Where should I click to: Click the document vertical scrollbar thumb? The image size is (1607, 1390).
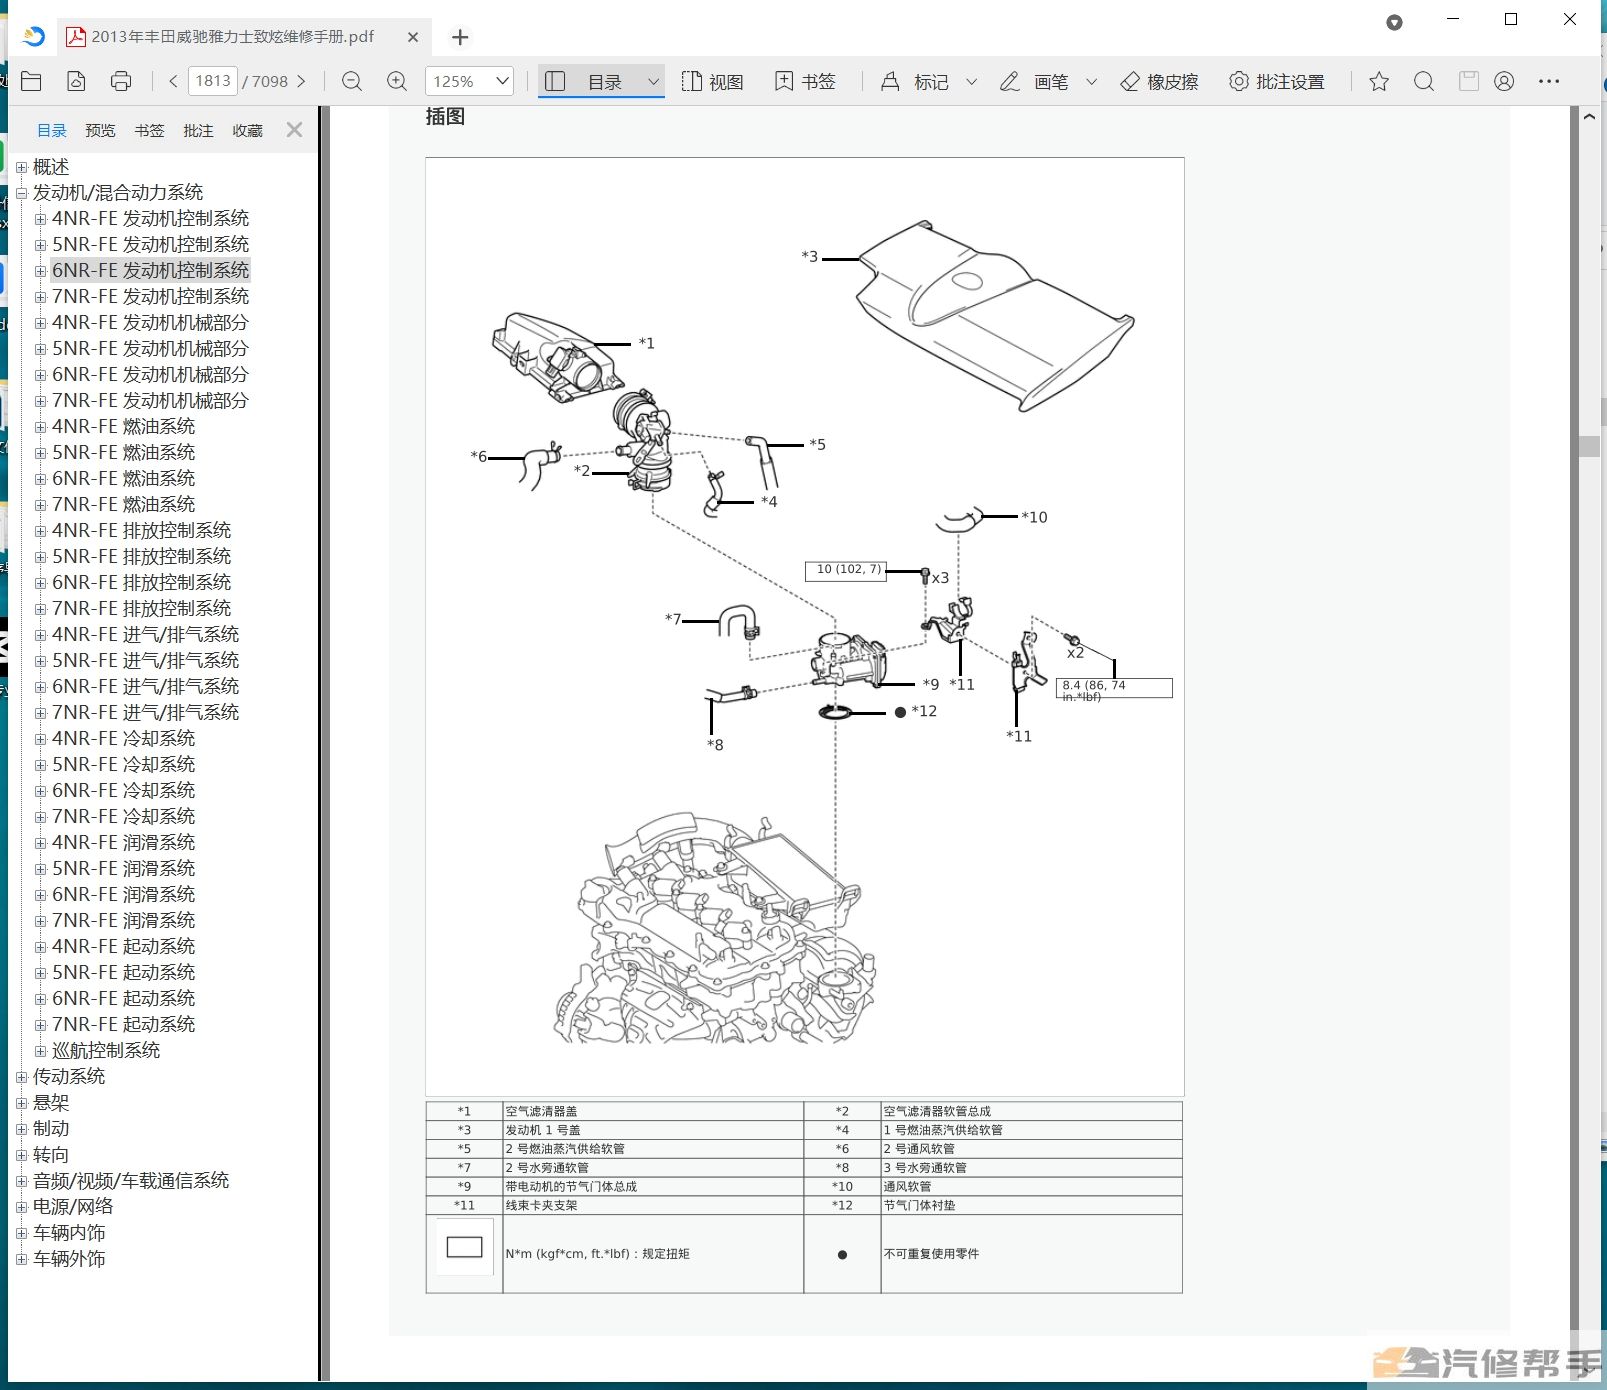click(x=1589, y=446)
